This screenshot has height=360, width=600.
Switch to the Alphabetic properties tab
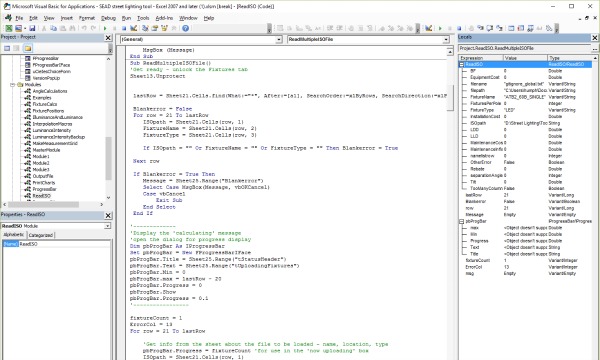14,235
